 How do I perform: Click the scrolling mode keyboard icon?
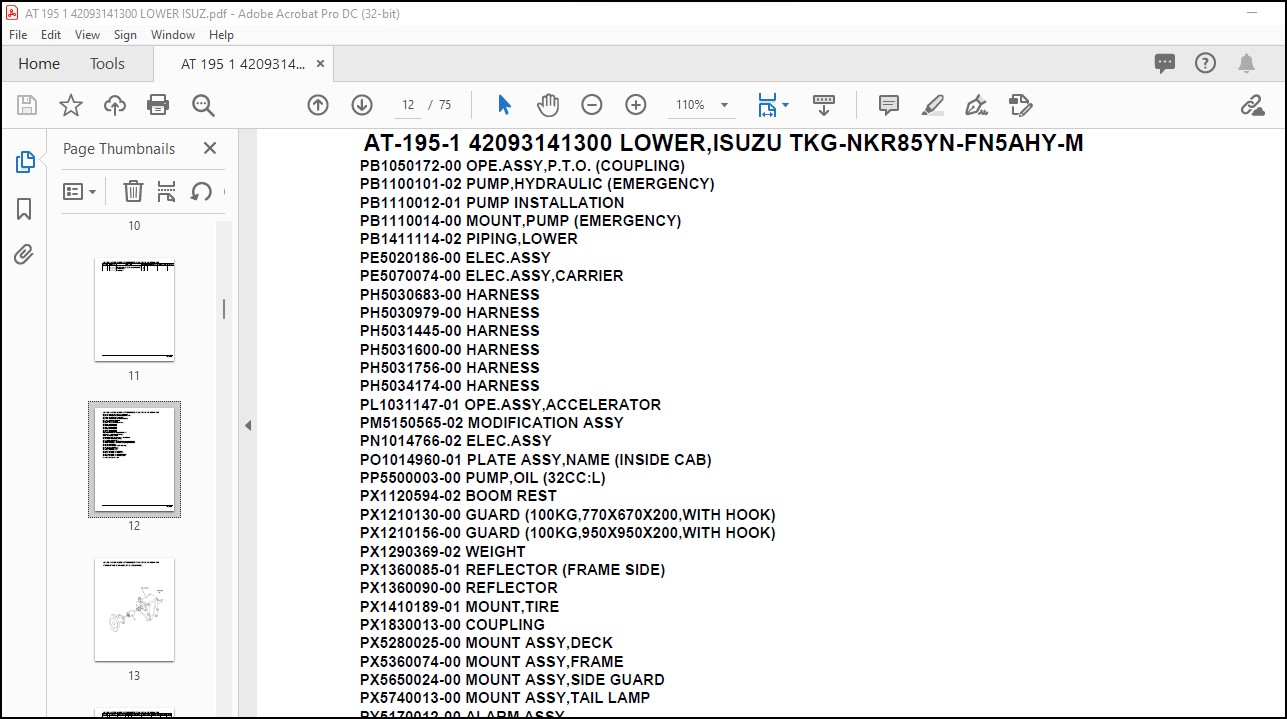824,105
